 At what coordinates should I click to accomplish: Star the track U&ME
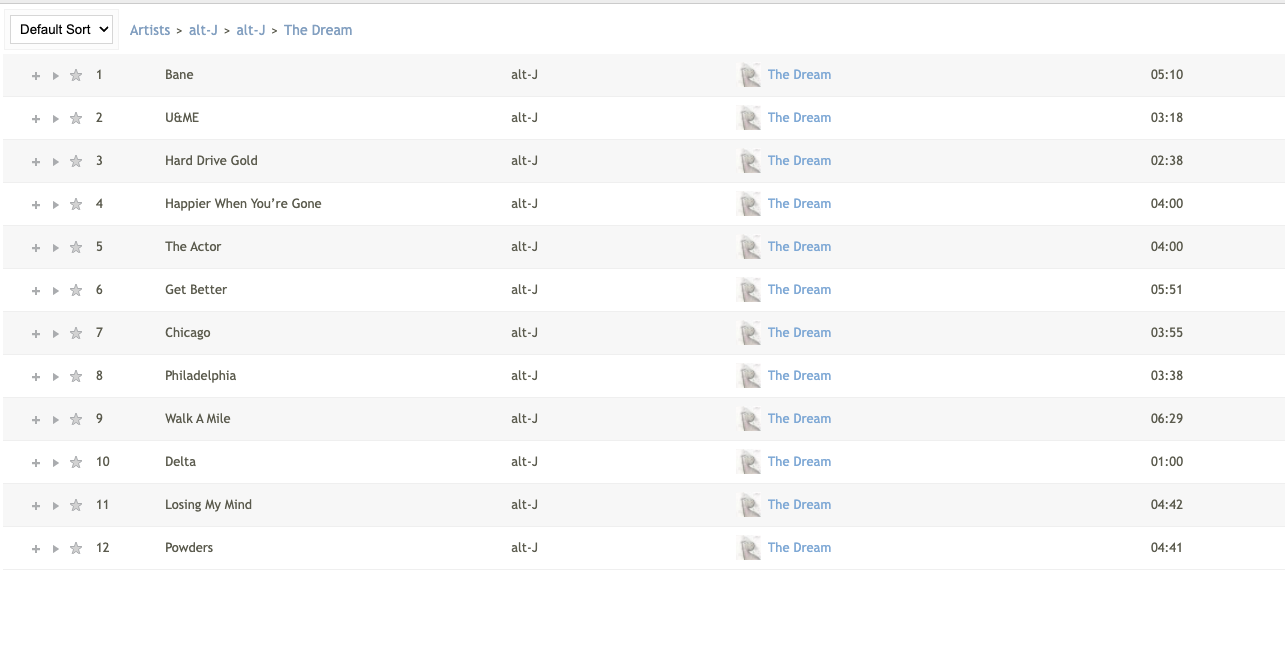76,118
